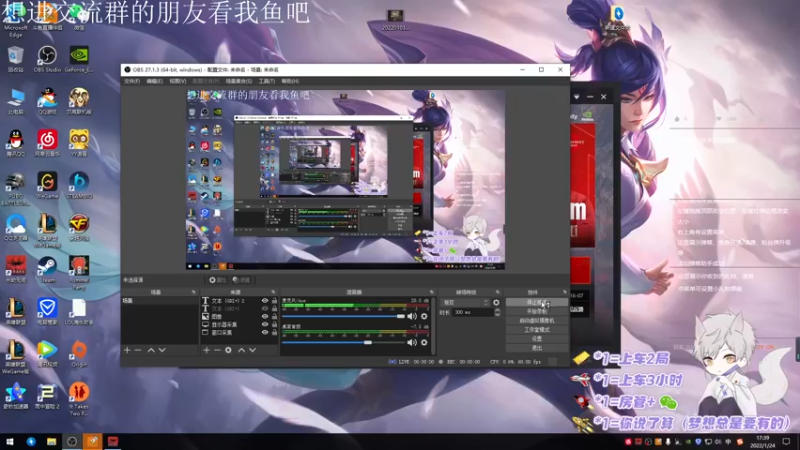
Task: Mute the microphone audio channel
Action: point(412,316)
